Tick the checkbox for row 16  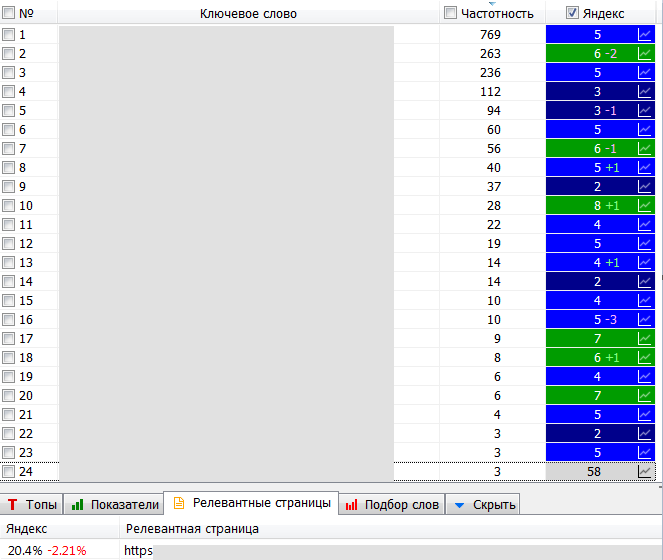point(8,320)
